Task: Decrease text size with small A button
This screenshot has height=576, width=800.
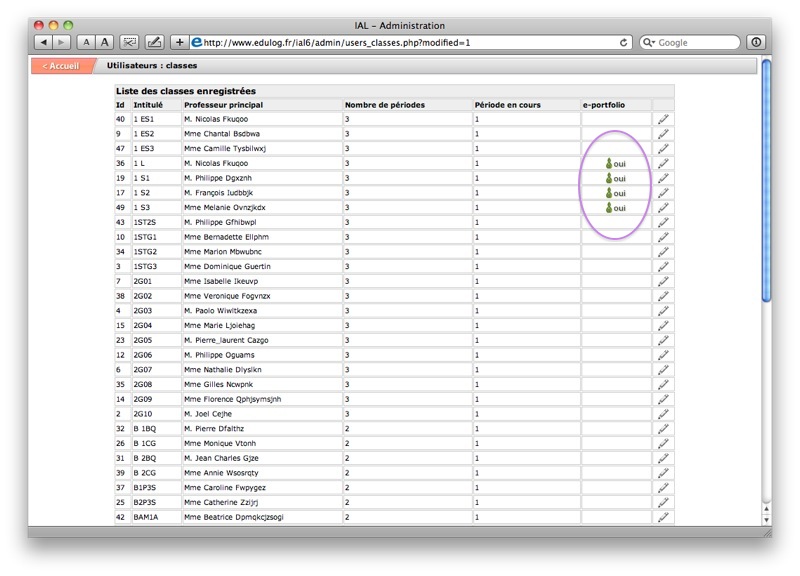Action: [x=86, y=42]
